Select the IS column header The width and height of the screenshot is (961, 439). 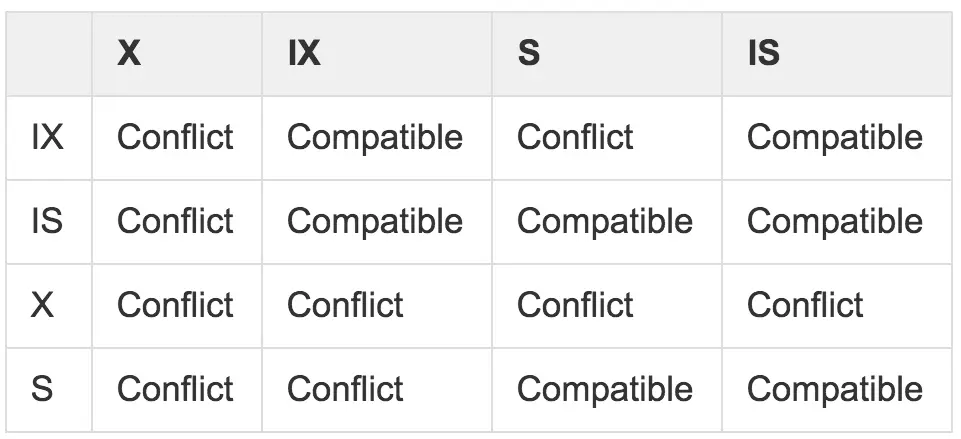[764, 53]
